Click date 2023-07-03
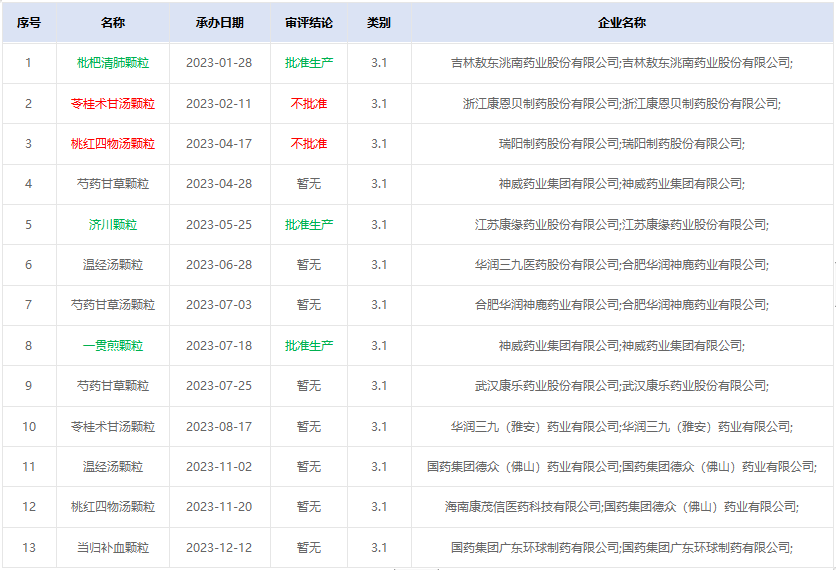The image size is (836, 570). (219, 305)
